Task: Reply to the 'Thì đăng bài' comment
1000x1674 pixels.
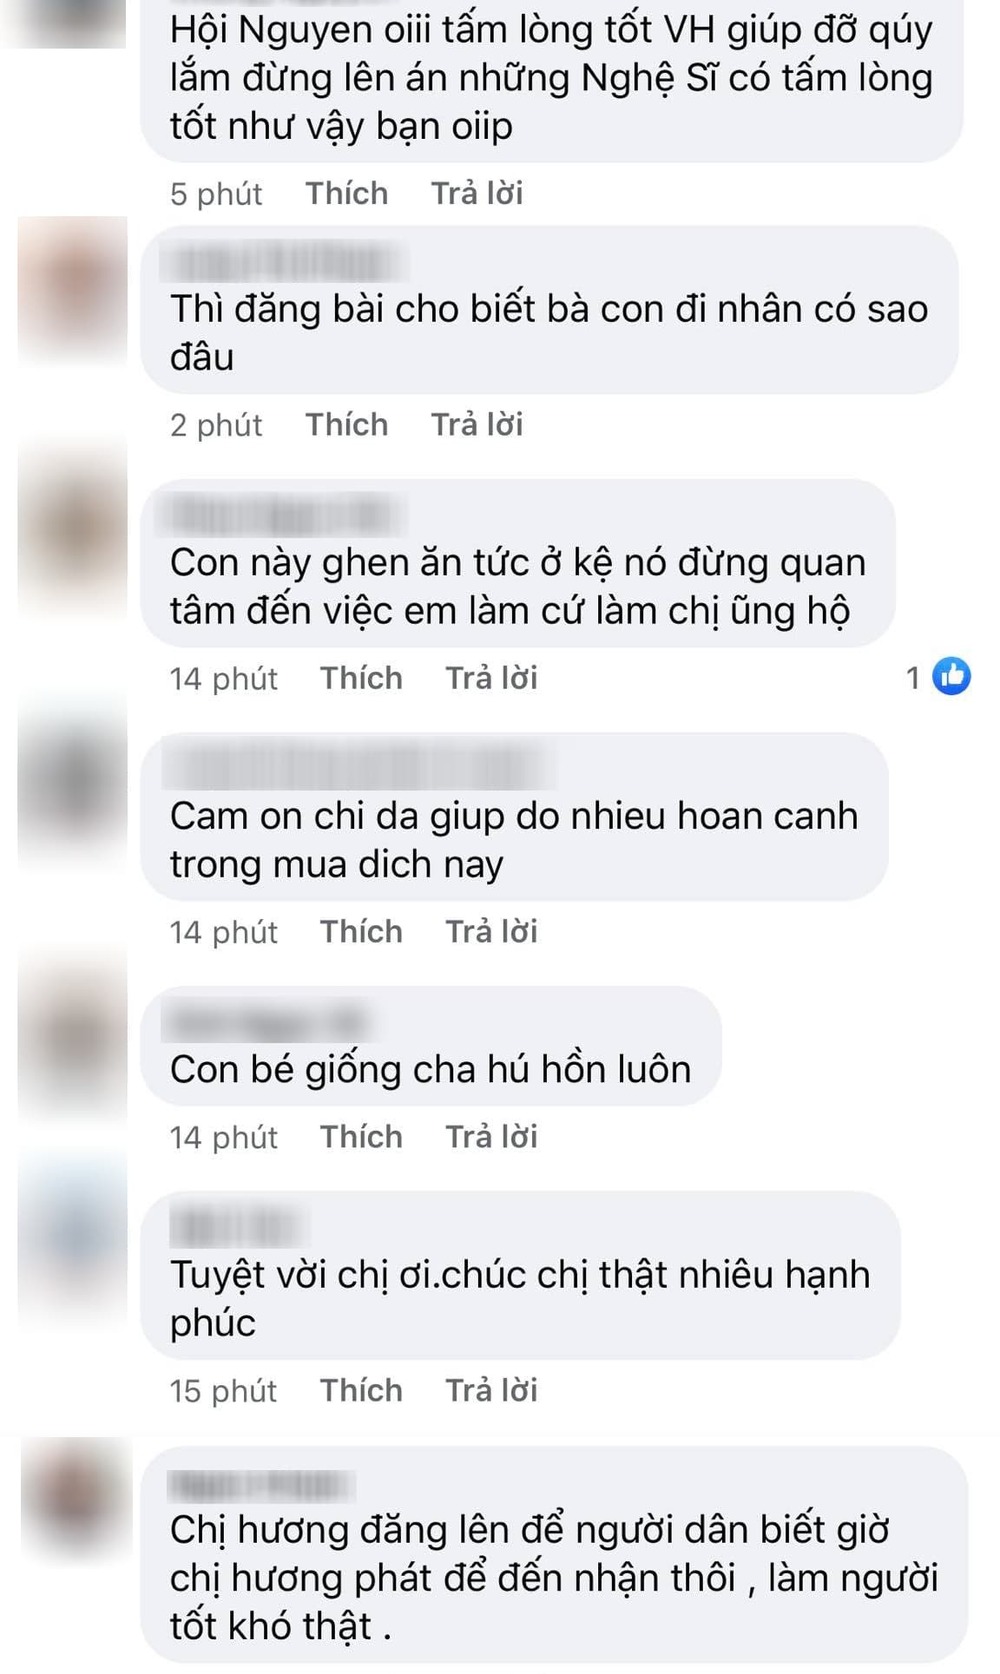Action: tap(477, 424)
